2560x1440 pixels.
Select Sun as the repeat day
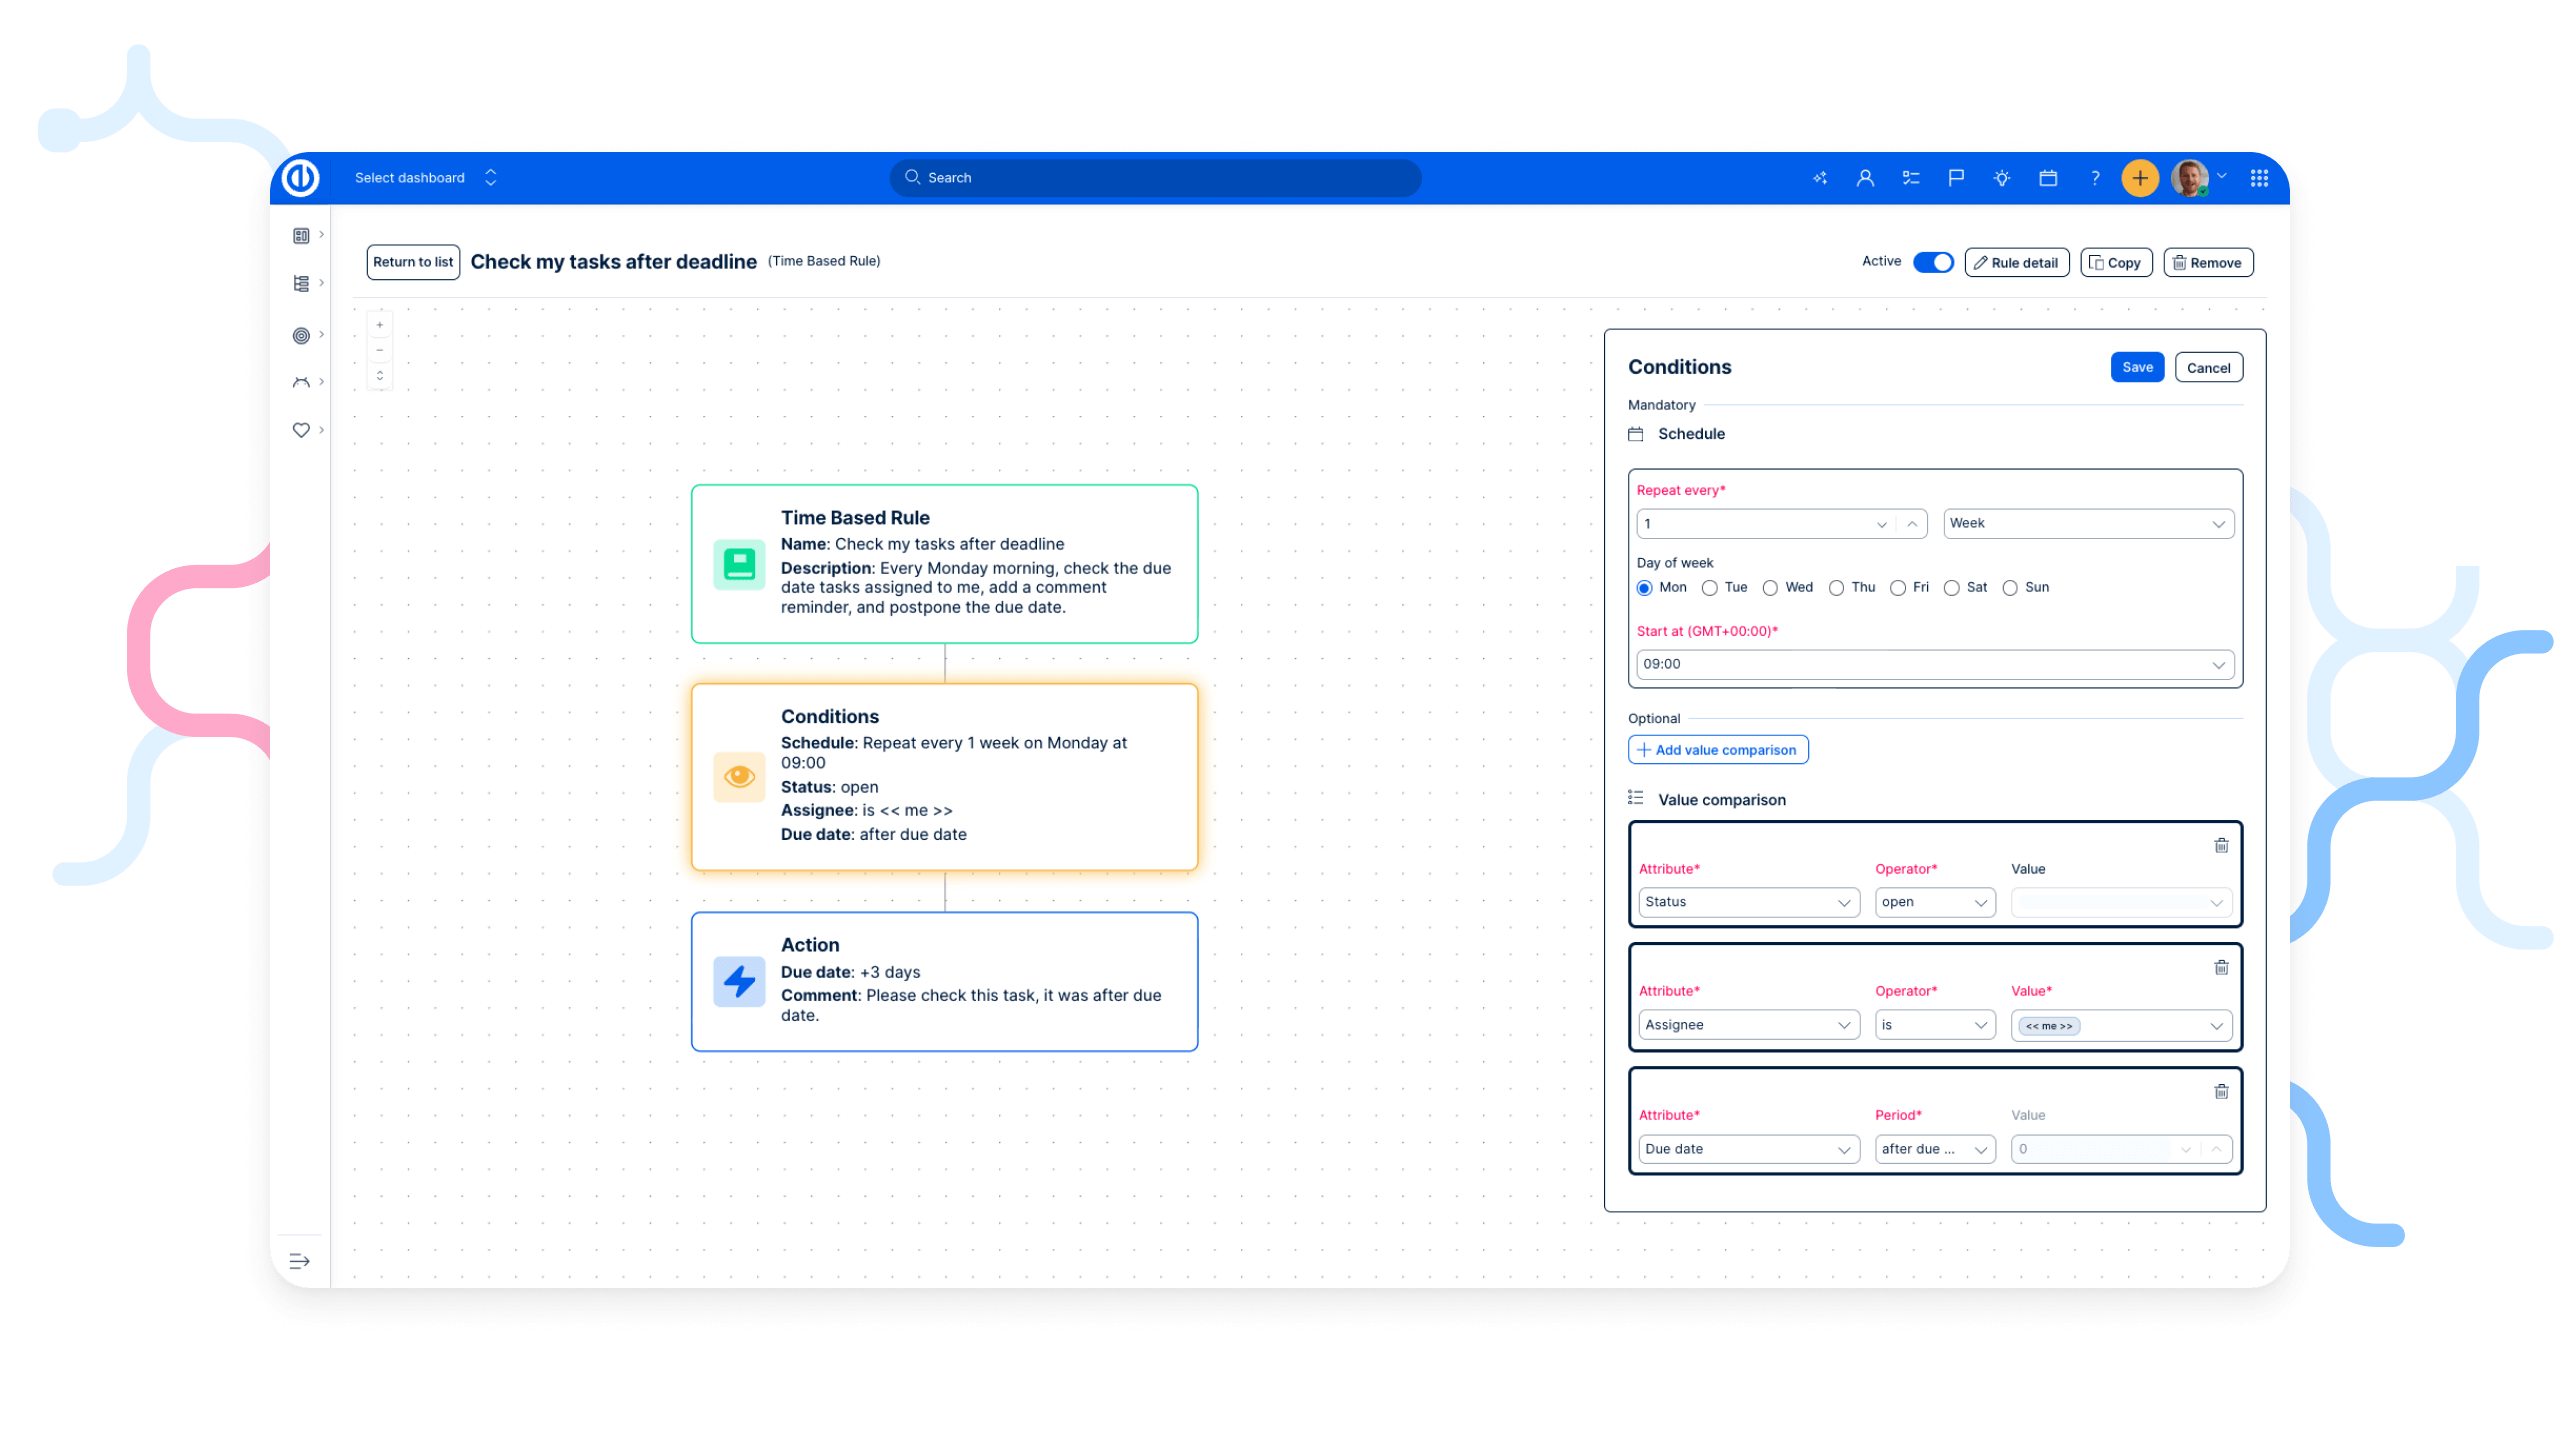point(2010,588)
